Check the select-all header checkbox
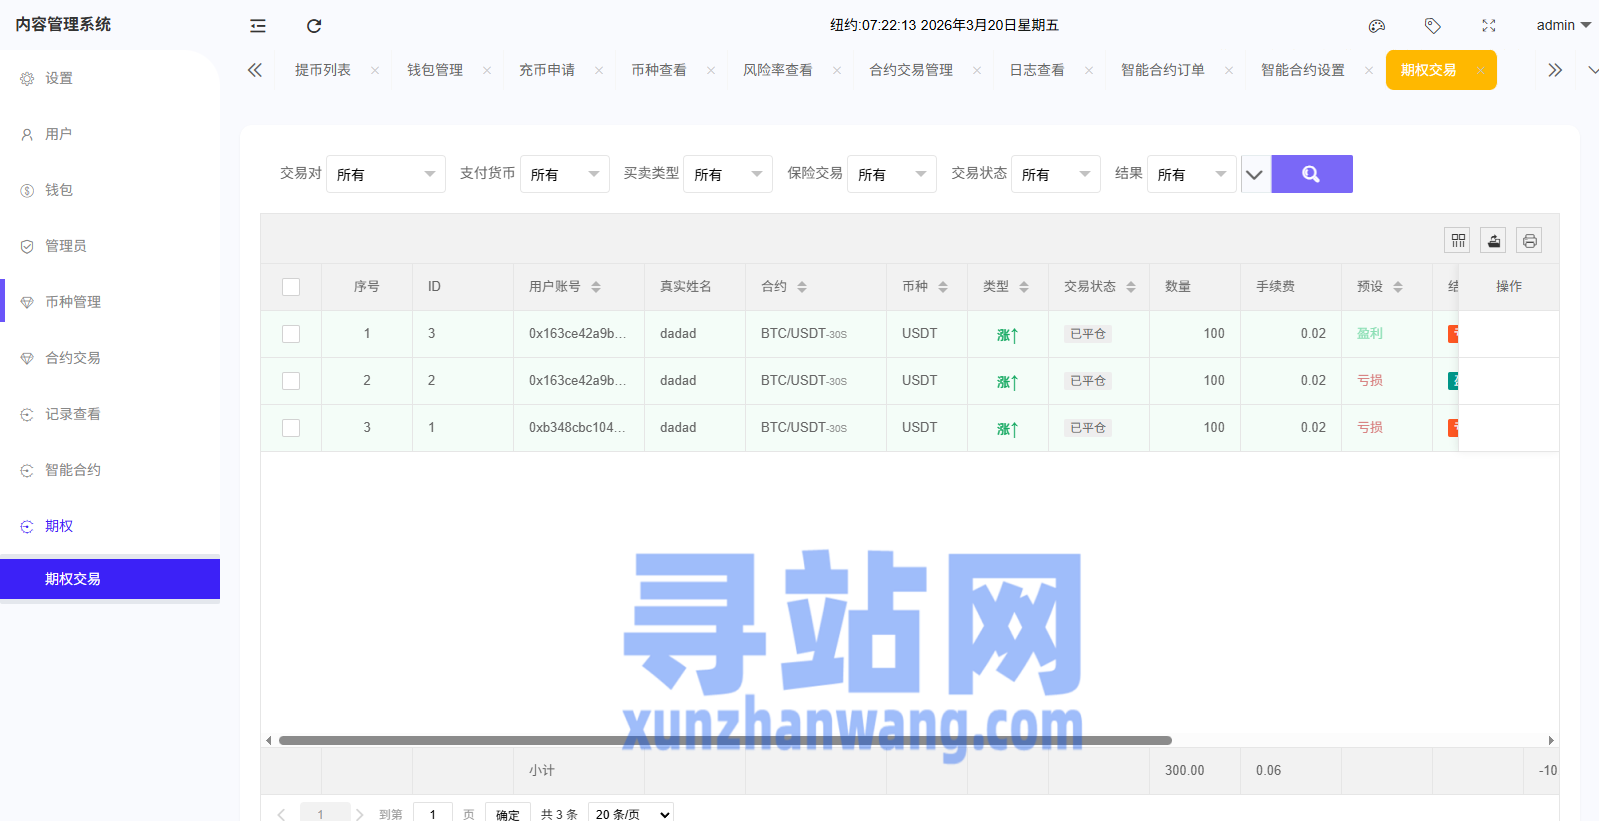 291,287
